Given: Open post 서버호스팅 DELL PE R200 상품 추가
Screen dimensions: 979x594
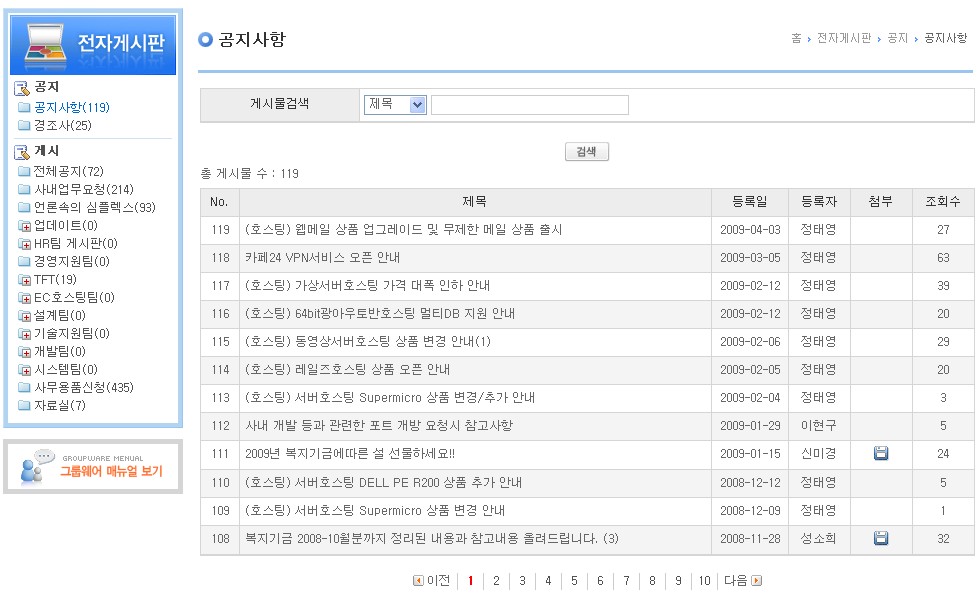Looking at the screenshot, I should (x=383, y=483).
